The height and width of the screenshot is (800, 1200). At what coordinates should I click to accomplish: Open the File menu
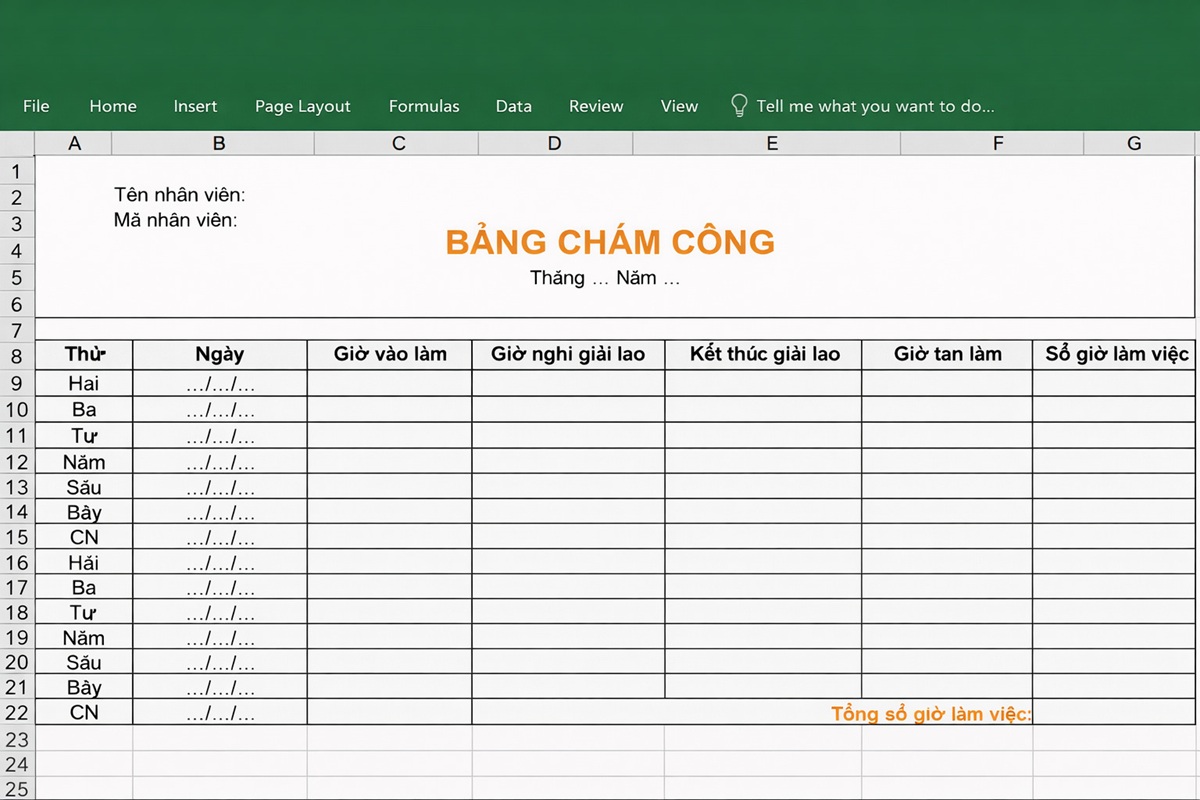pyautogui.click(x=36, y=106)
